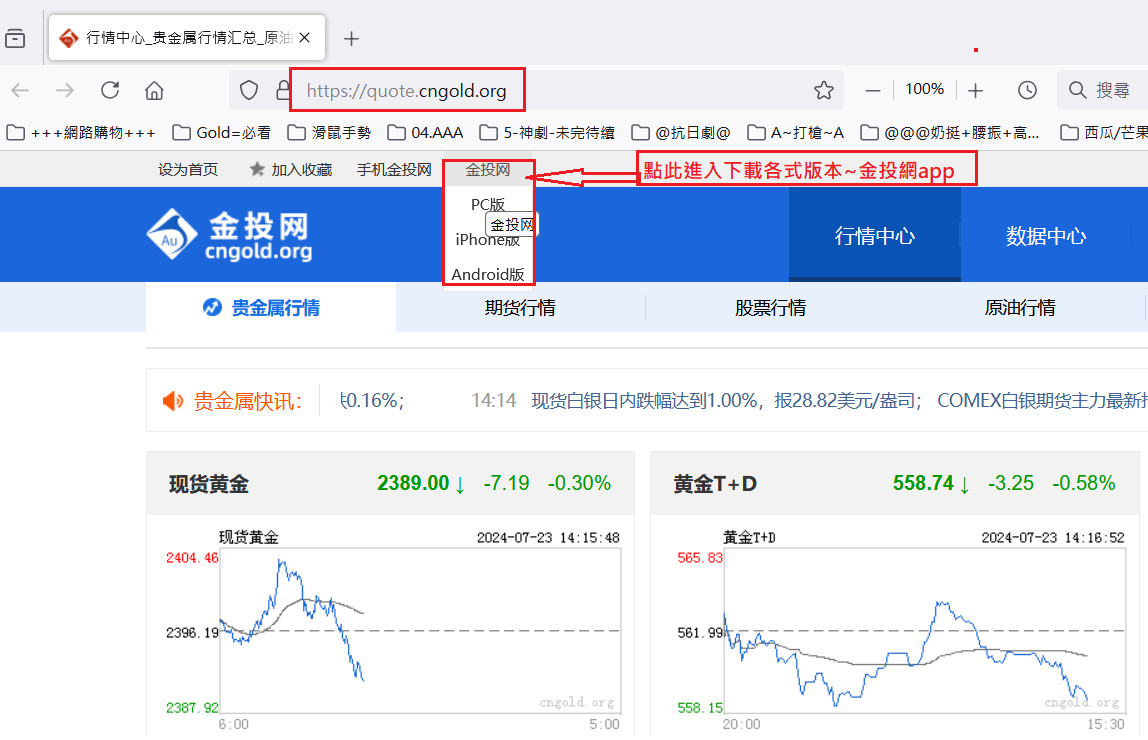
Task: Open browsing history clock icon
Action: [x=1027, y=90]
